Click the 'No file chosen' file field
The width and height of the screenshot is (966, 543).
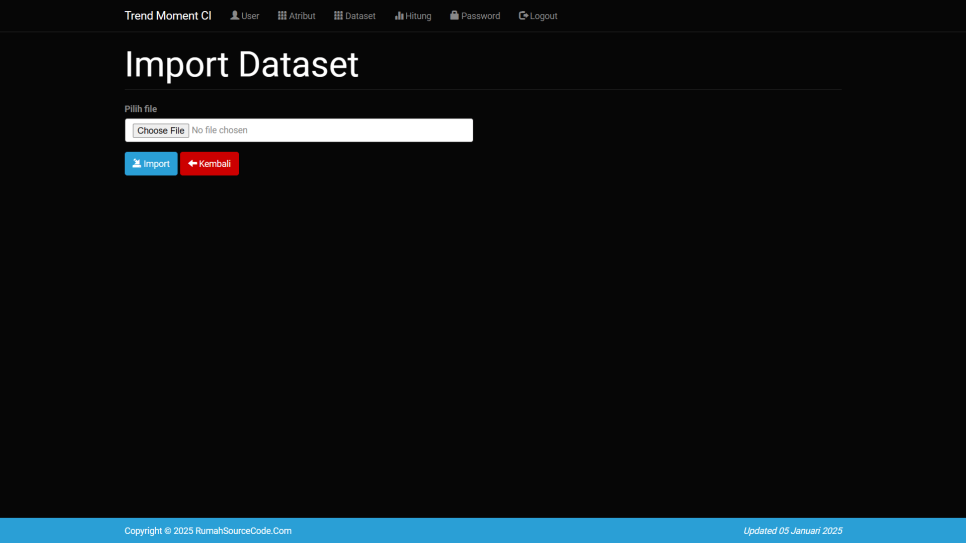[299, 130]
